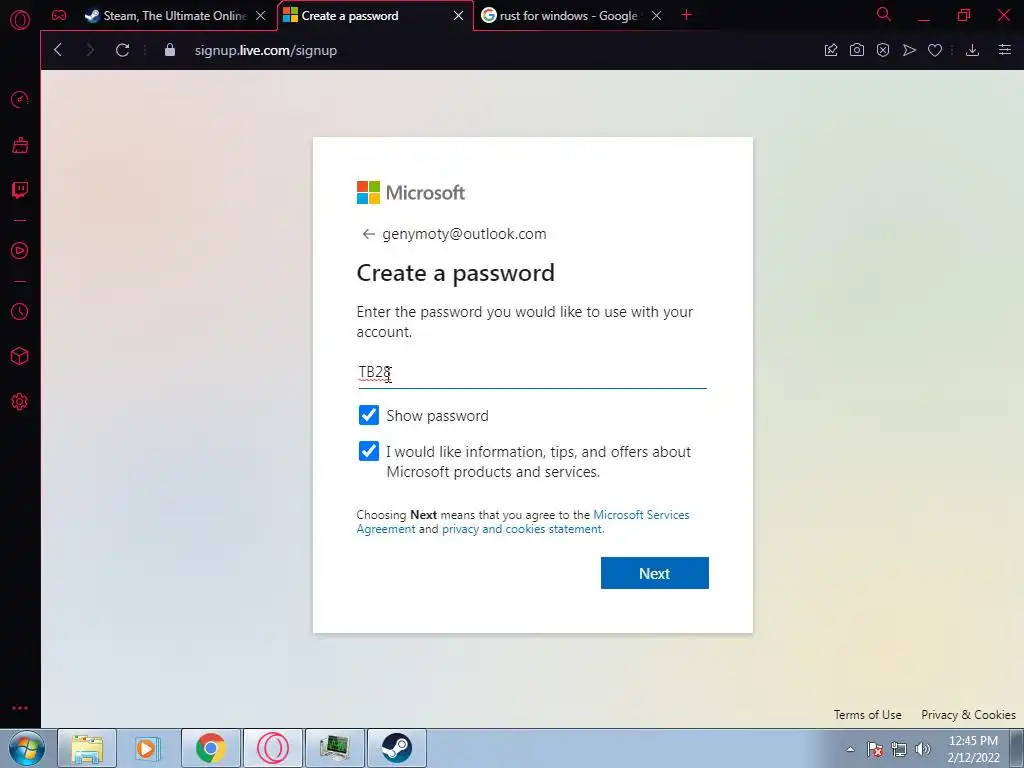Close the rust for windows tab

656,16
